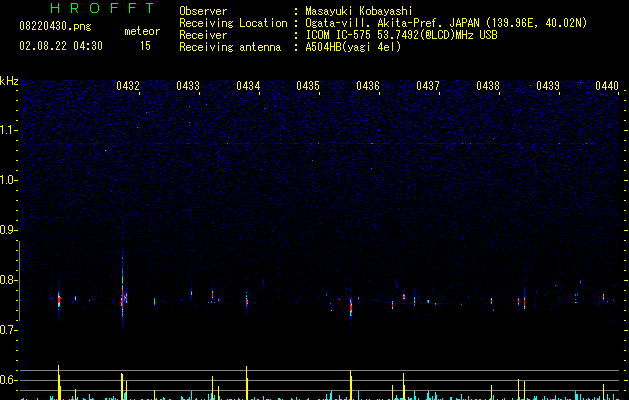Click the Receiving antenna field label
This screenshot has width=629, height=400.
[230, 47]
